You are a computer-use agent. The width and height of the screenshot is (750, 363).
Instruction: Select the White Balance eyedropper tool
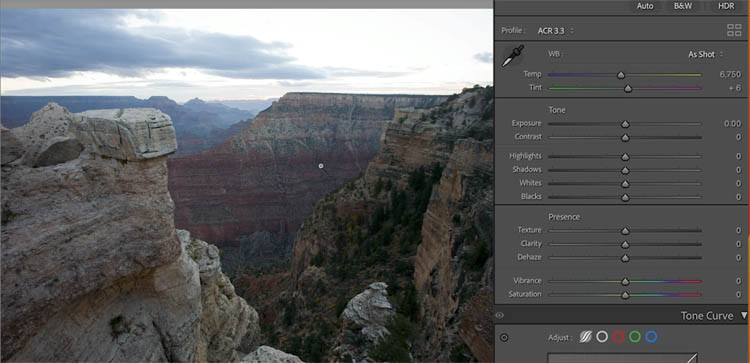pyautogui.click(x=513, y=55)
